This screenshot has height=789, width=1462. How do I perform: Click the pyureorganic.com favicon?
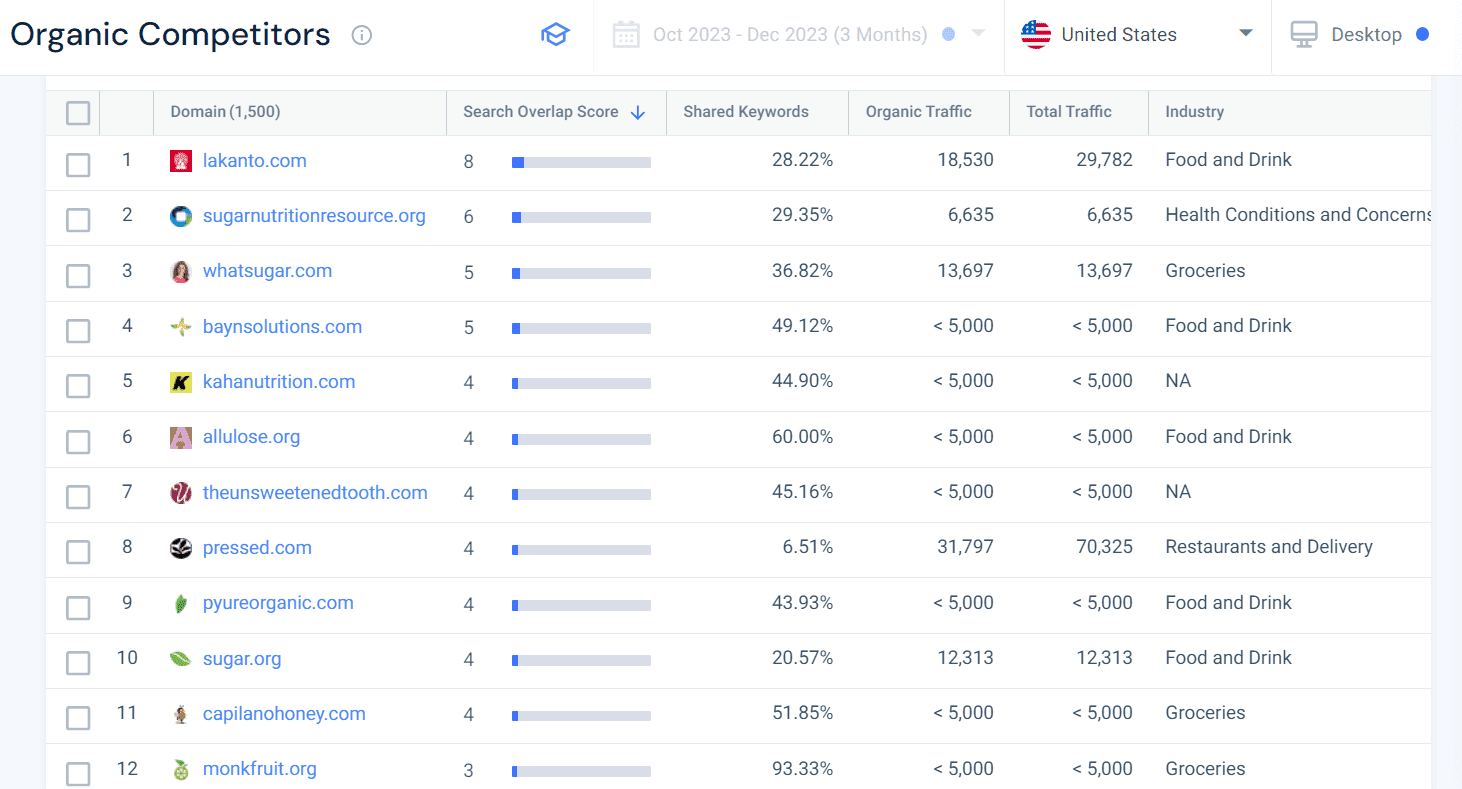pyautogui.click(x=181, y=603)
